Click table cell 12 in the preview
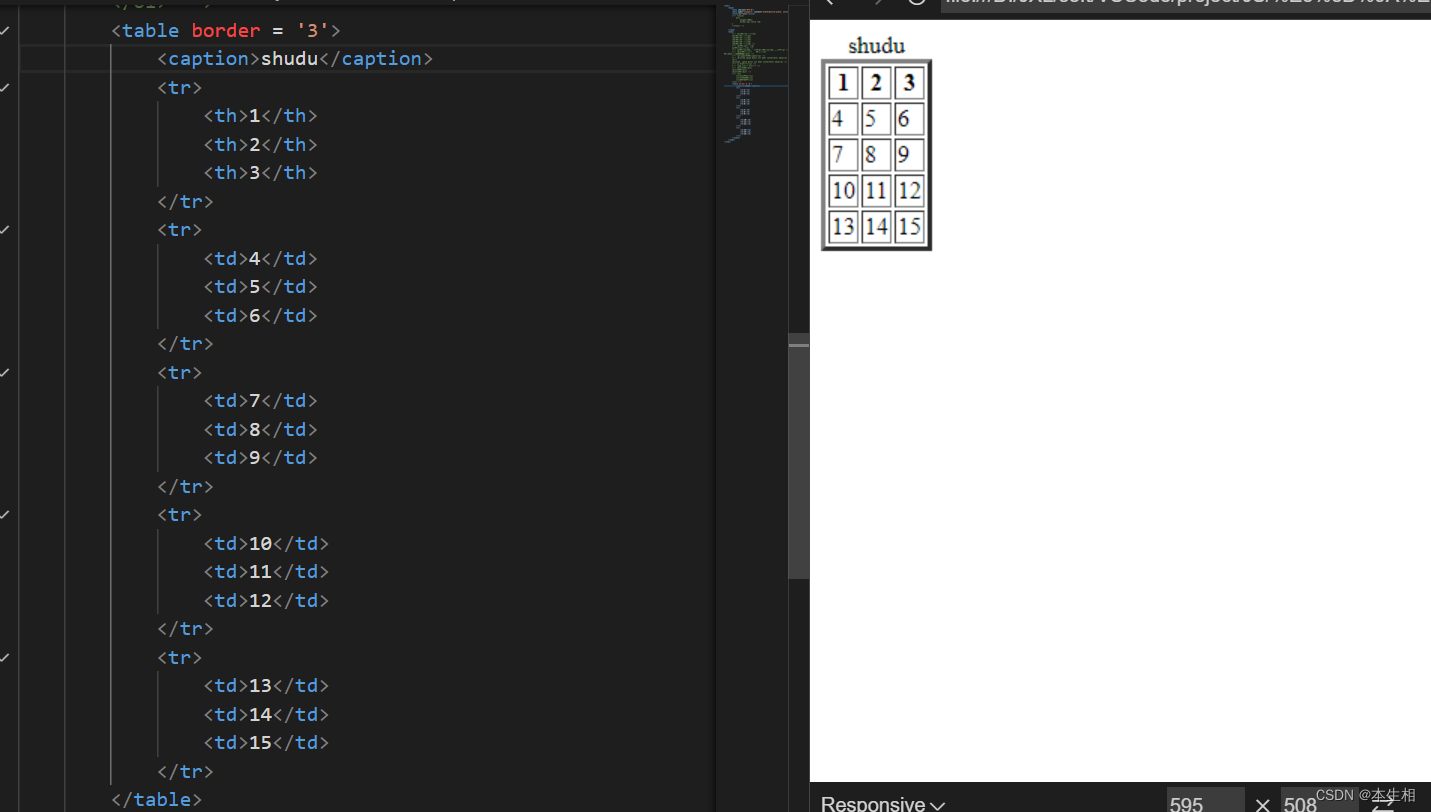The width and height of the screenshot is (1431, 812). pos(909,190)
